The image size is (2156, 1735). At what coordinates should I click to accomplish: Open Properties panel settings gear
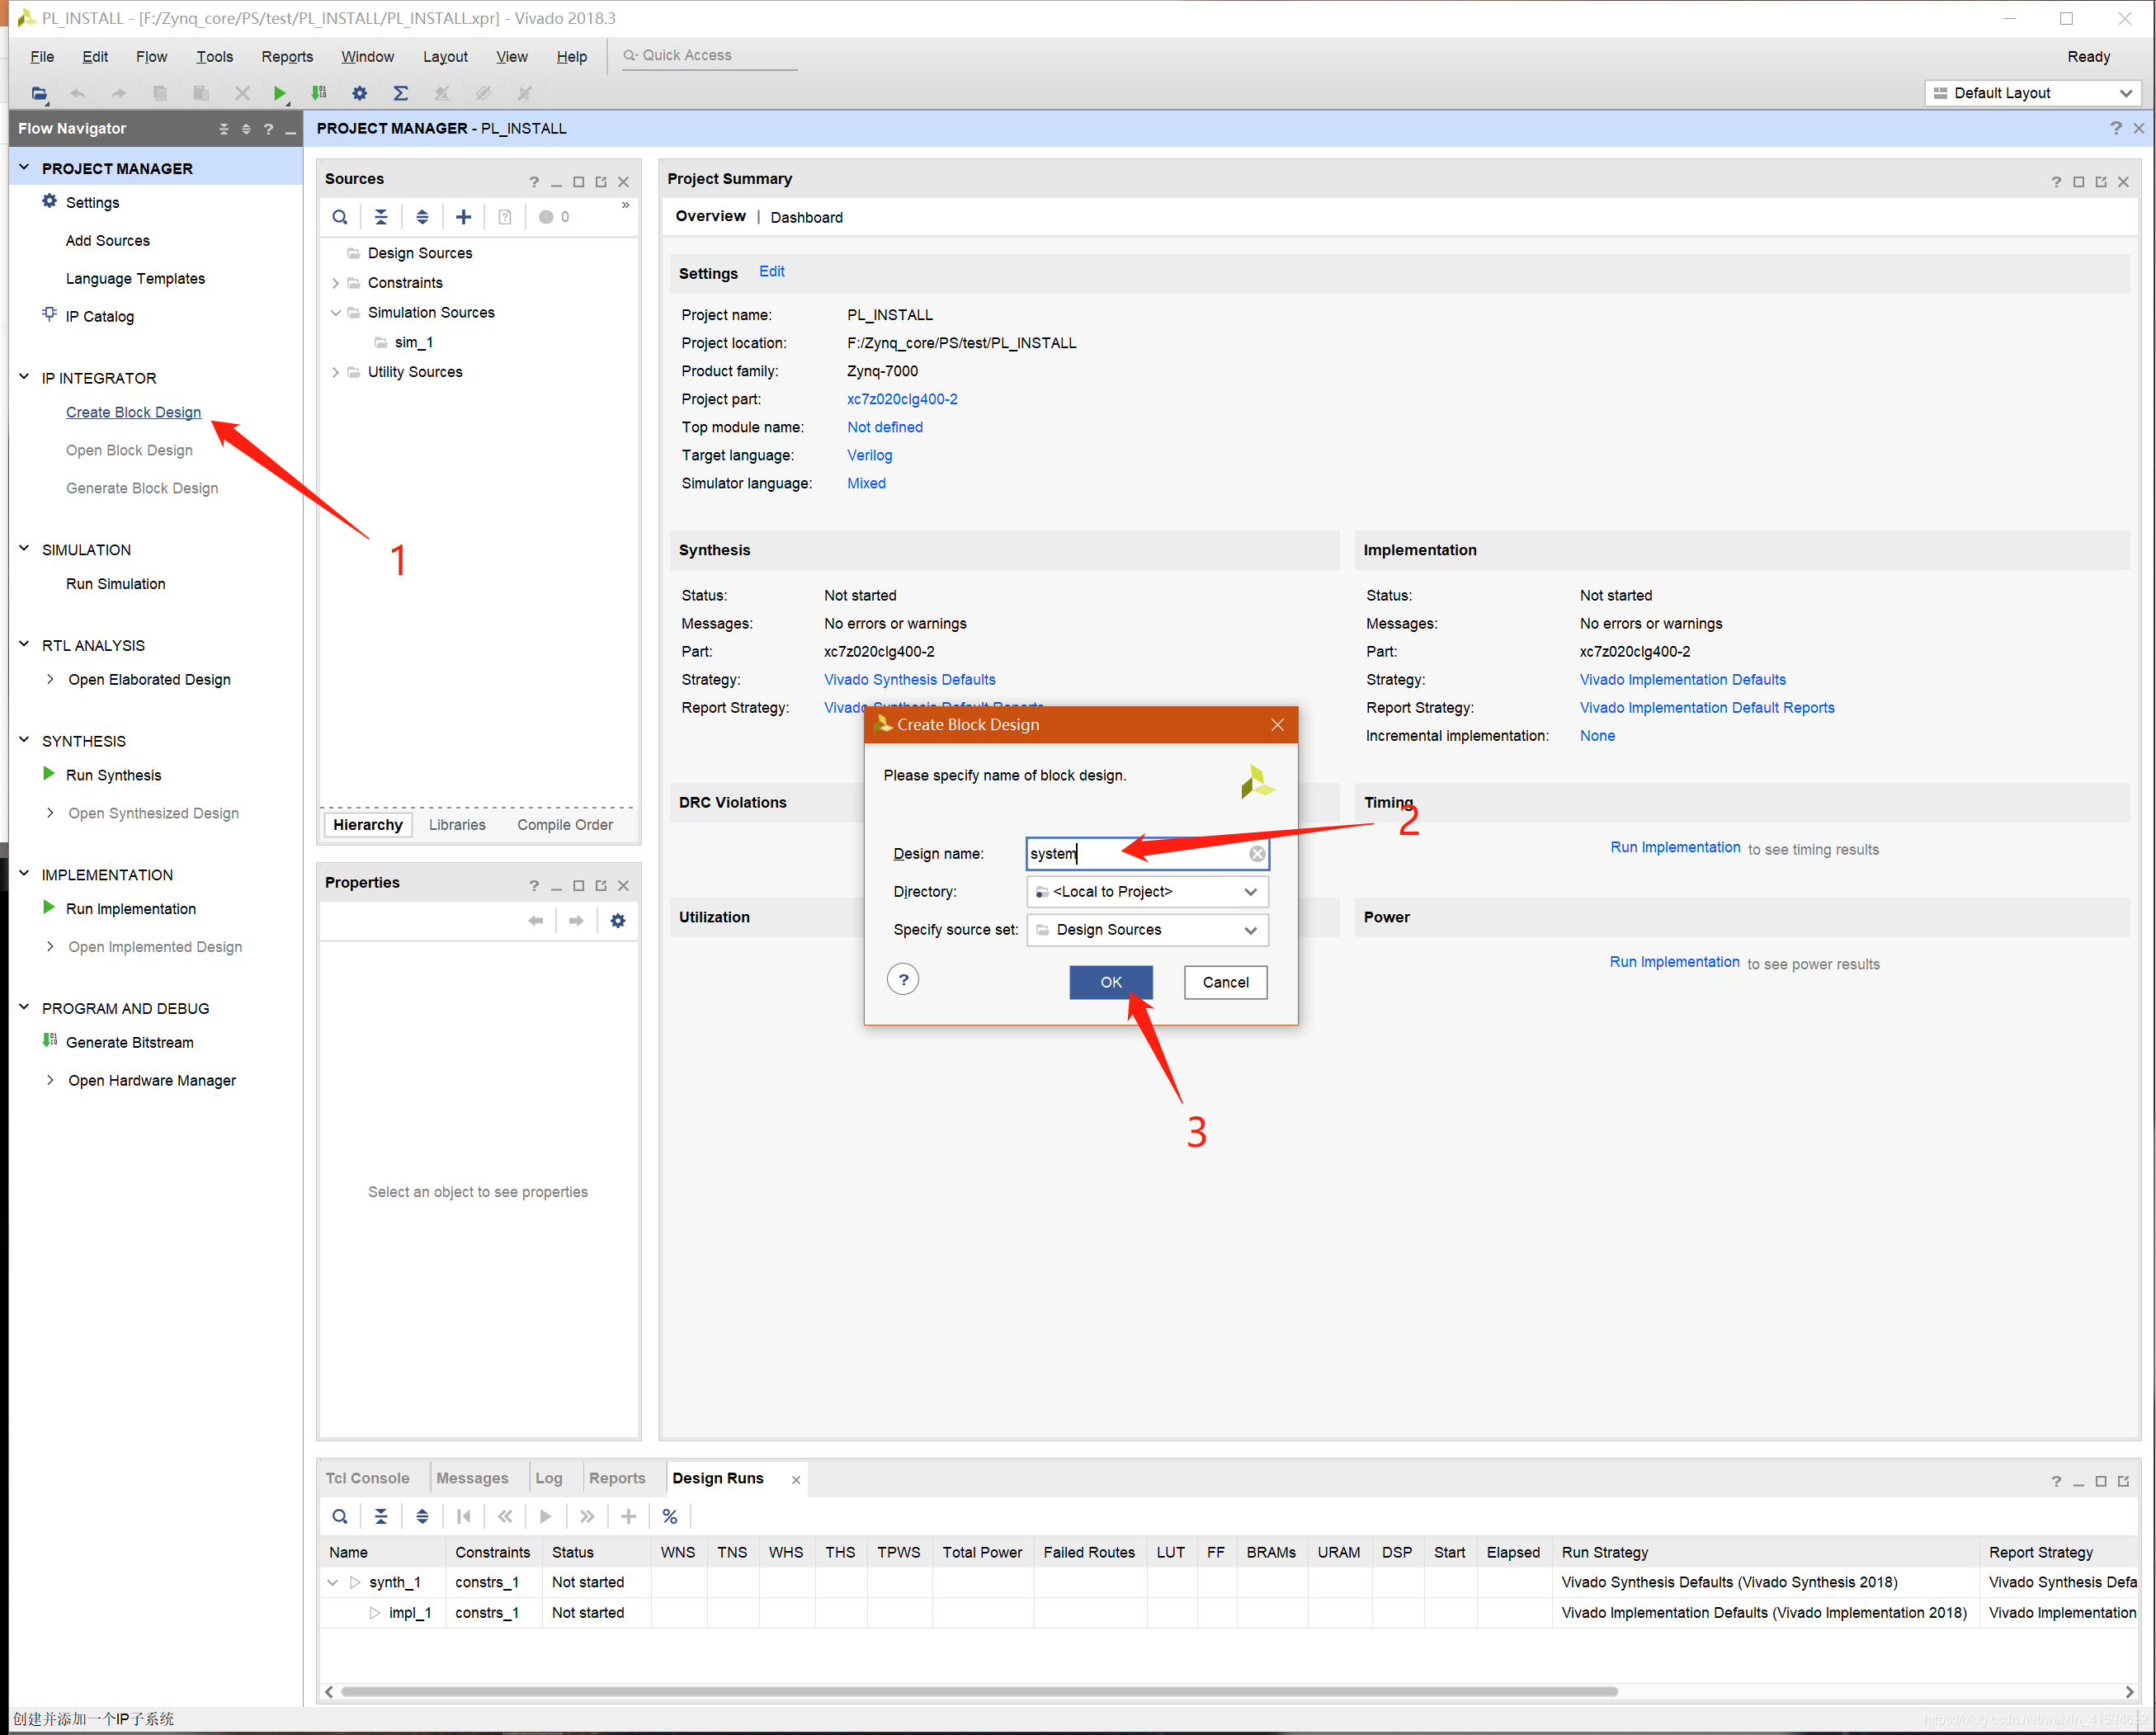617,920
